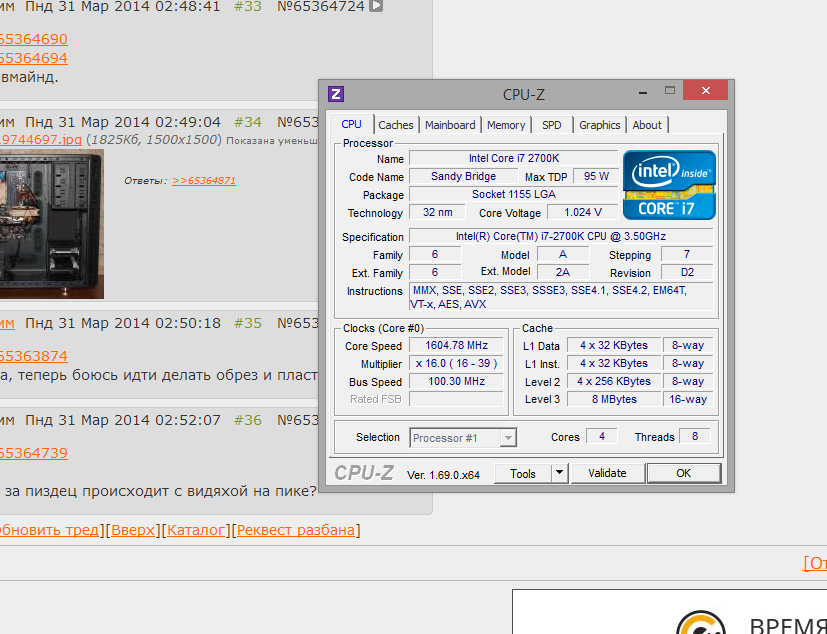The width and height of the screenshot is (827, 634).
Task: Click the Bus Speed value 100.30 MHz
Action: [x=456, y=381]
